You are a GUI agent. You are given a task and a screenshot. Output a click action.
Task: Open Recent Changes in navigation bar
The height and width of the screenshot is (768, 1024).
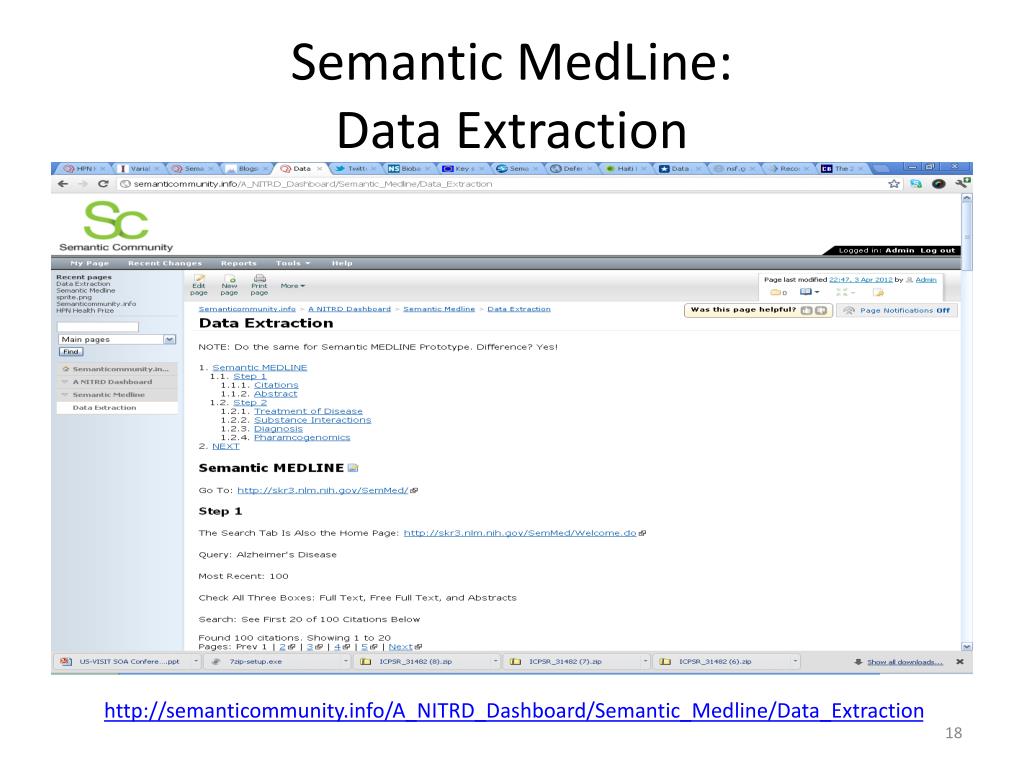(x=165, y=263)
